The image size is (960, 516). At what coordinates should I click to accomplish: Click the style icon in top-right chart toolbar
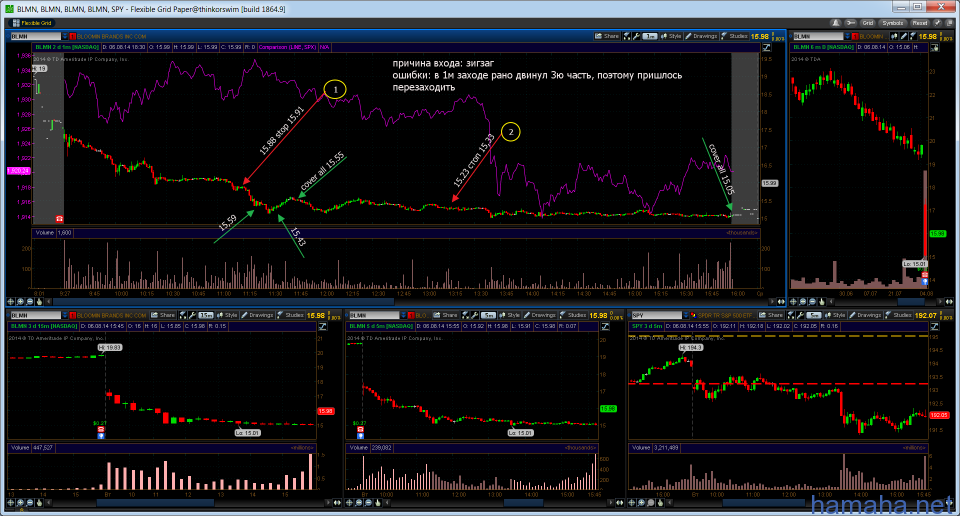(x=896, y=36)
